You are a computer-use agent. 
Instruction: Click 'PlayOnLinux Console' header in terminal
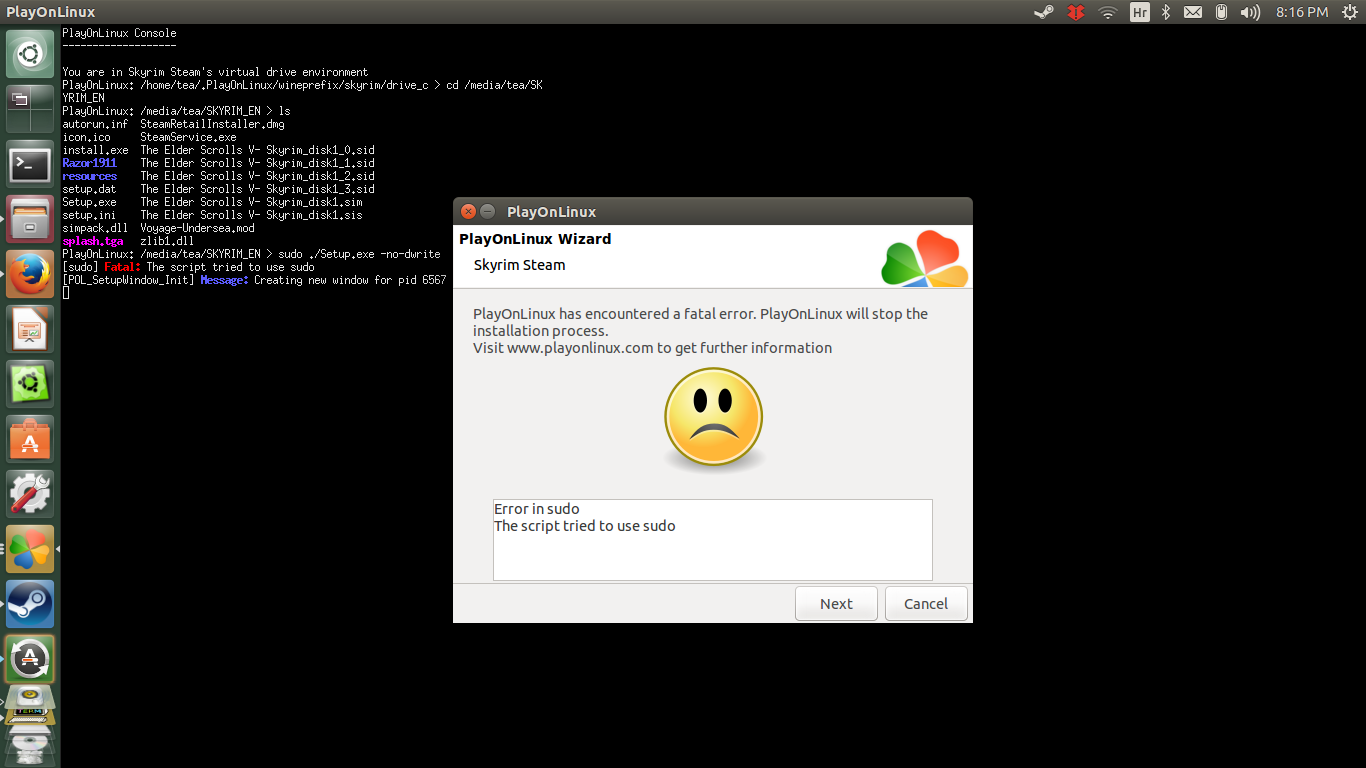pos(119,33)
